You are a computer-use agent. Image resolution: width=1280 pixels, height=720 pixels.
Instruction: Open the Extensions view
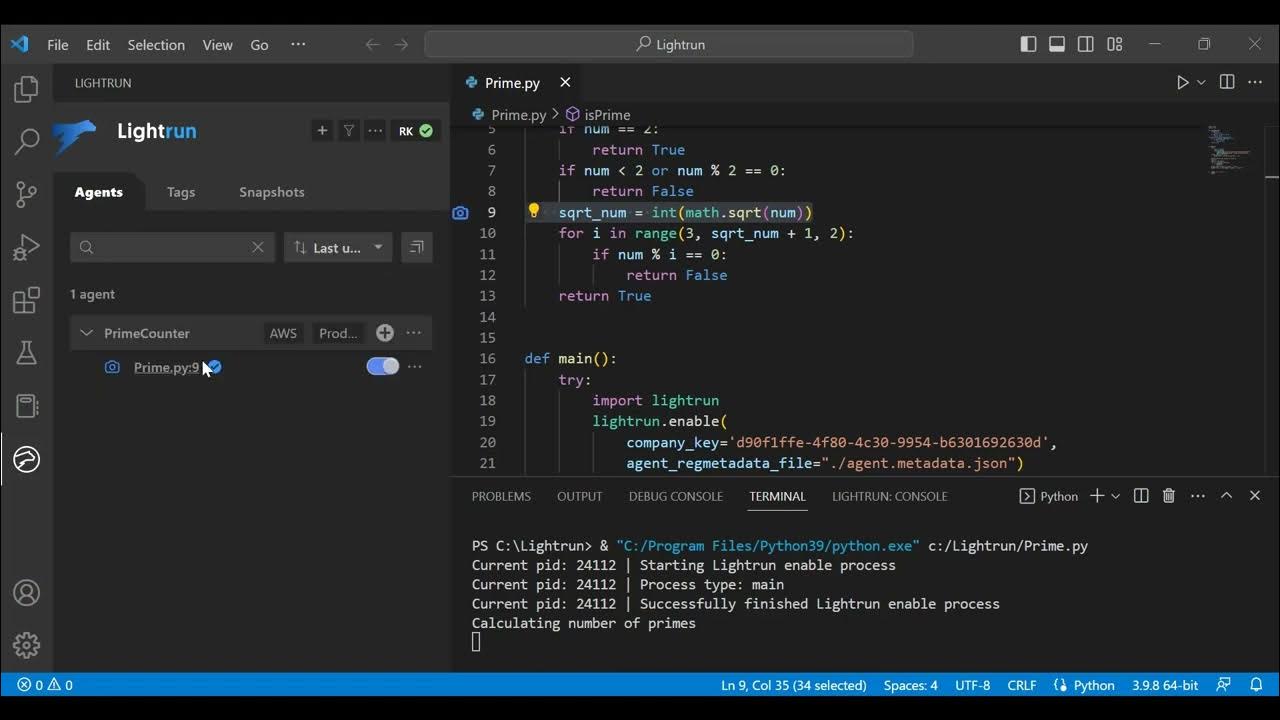click(26, 300)
